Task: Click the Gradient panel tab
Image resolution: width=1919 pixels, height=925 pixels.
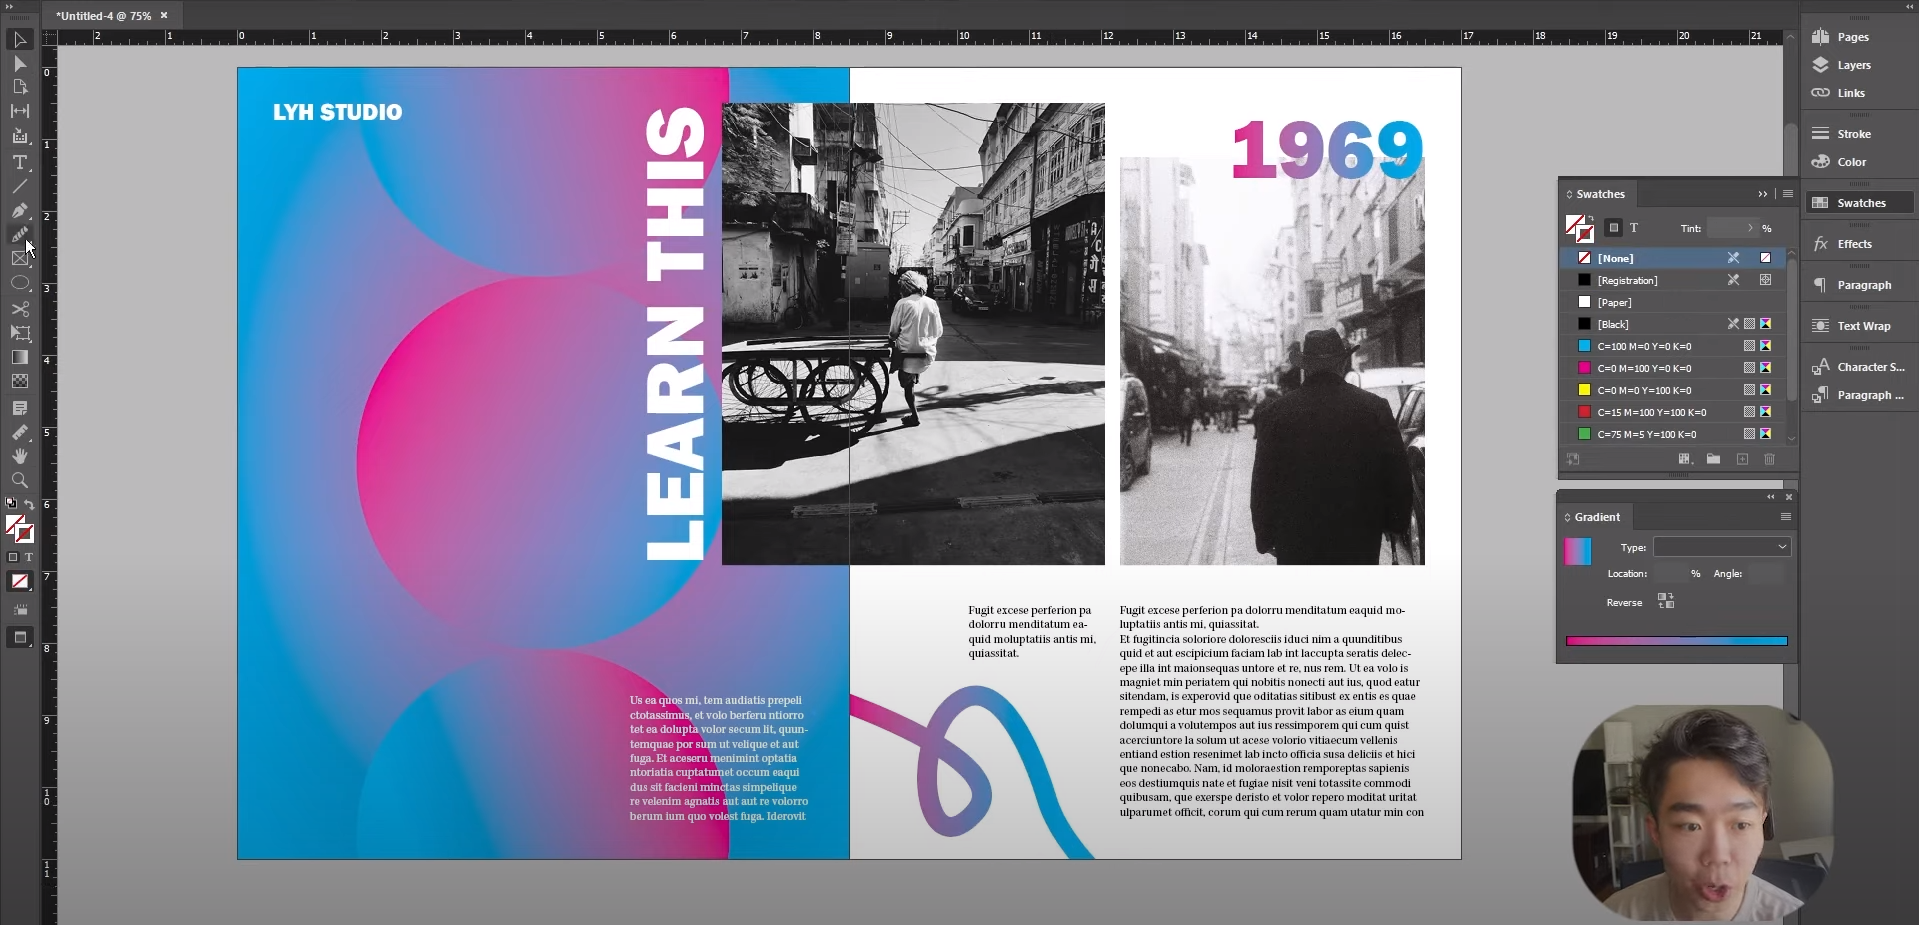Action: click(1597, 517)
